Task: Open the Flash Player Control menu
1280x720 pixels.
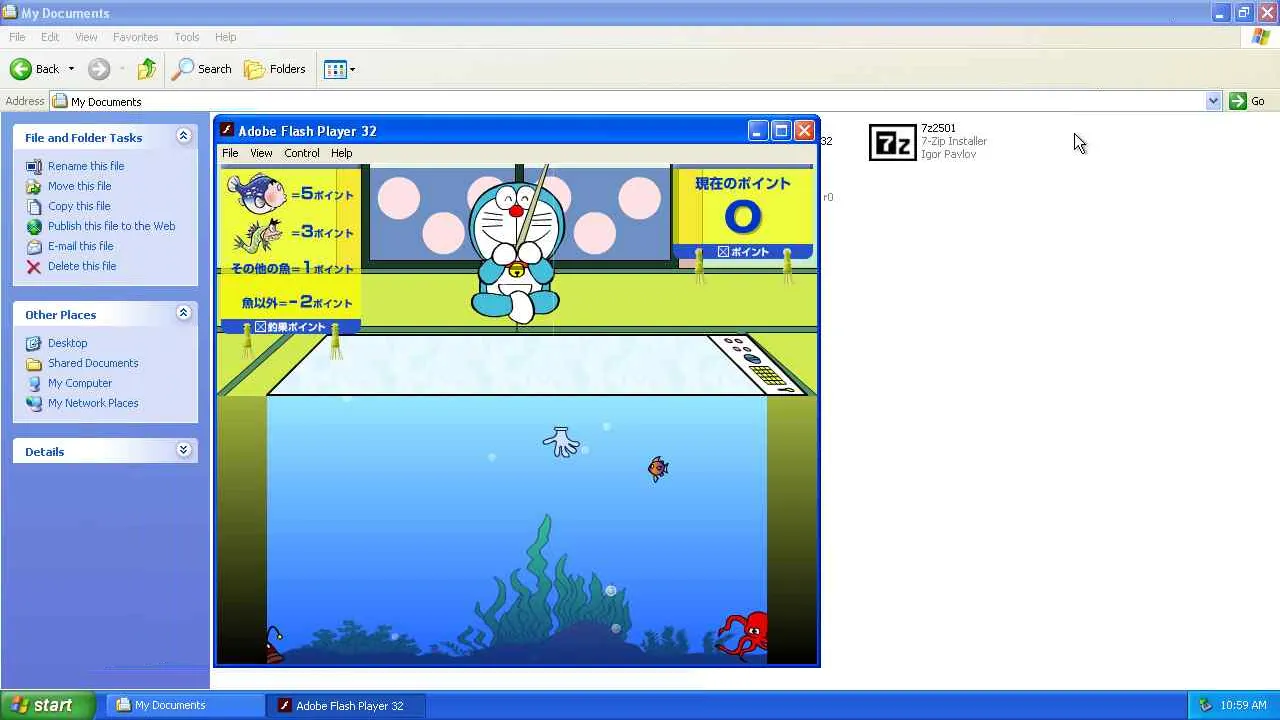Action: coord(302,153)
